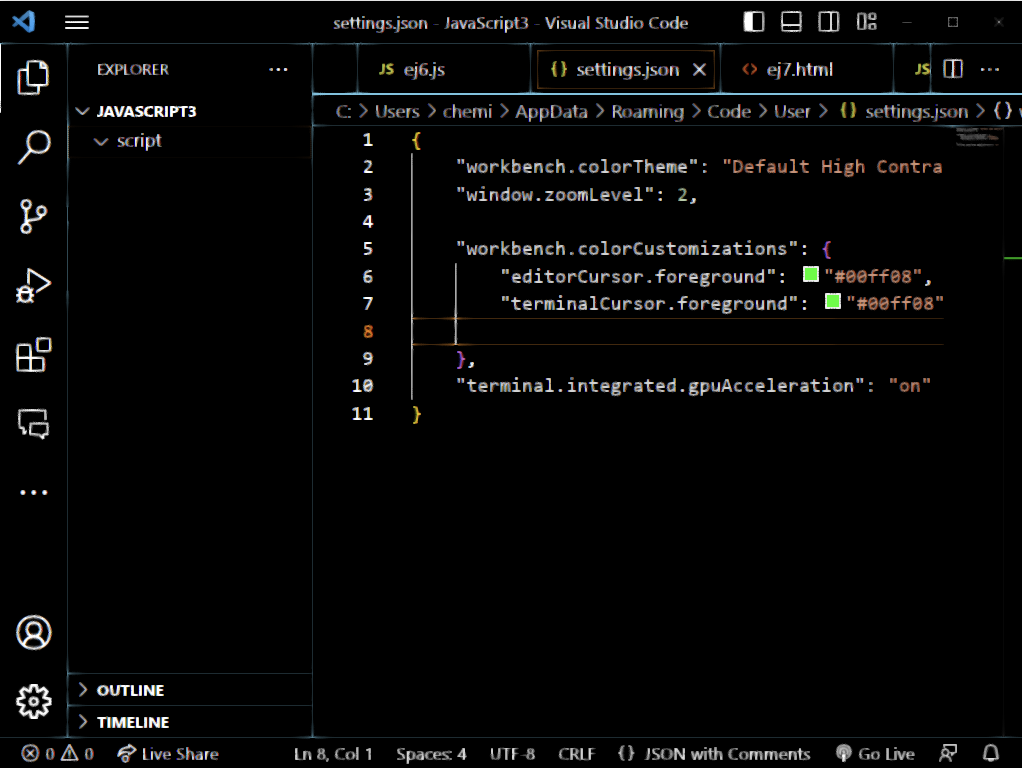Open Customize Layout options
The image size is (1022, 768).
tap(866, 22)
